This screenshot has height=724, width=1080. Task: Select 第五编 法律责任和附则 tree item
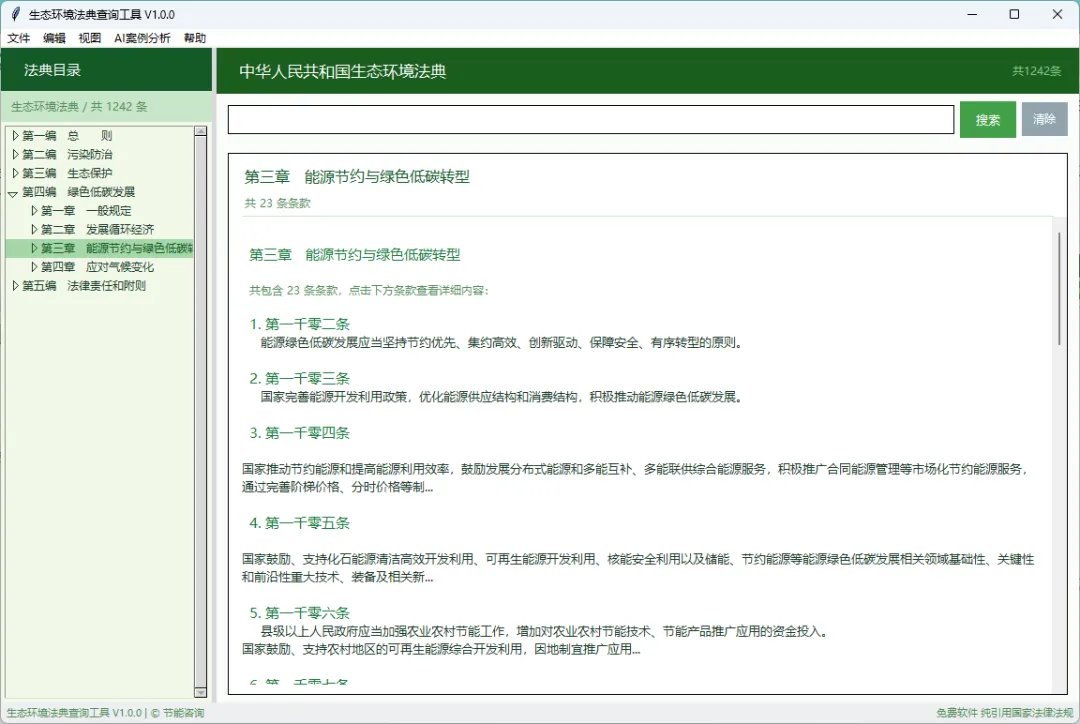click(84, 285)
